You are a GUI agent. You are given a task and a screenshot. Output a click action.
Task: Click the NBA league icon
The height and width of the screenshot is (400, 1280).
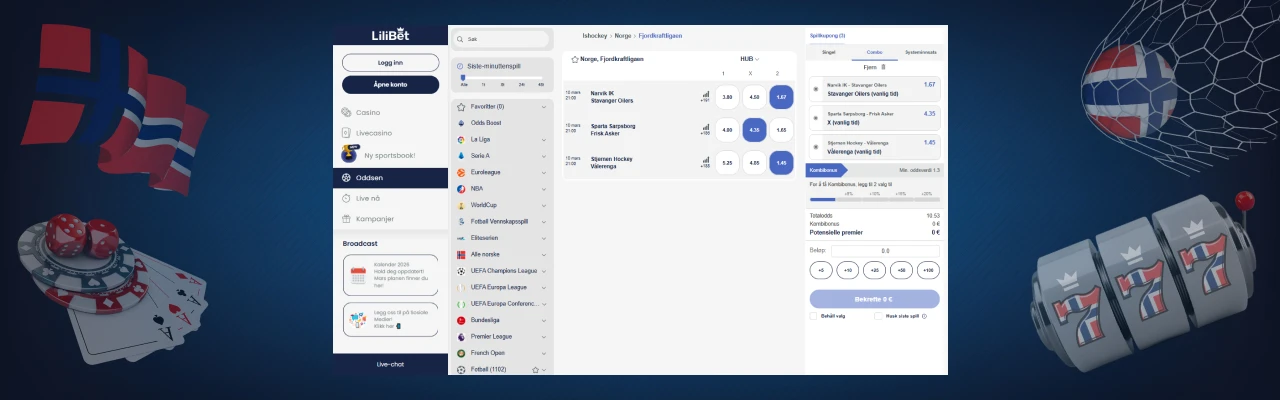pyautogui.click(x=461, y=188)
